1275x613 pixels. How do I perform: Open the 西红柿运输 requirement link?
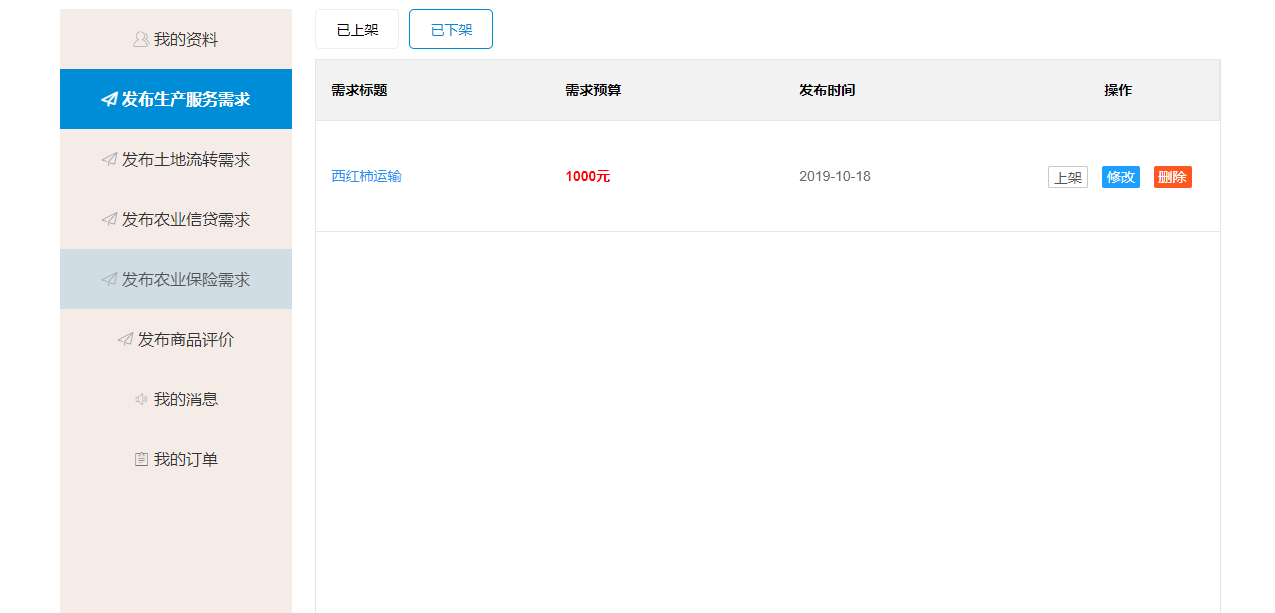366,177
